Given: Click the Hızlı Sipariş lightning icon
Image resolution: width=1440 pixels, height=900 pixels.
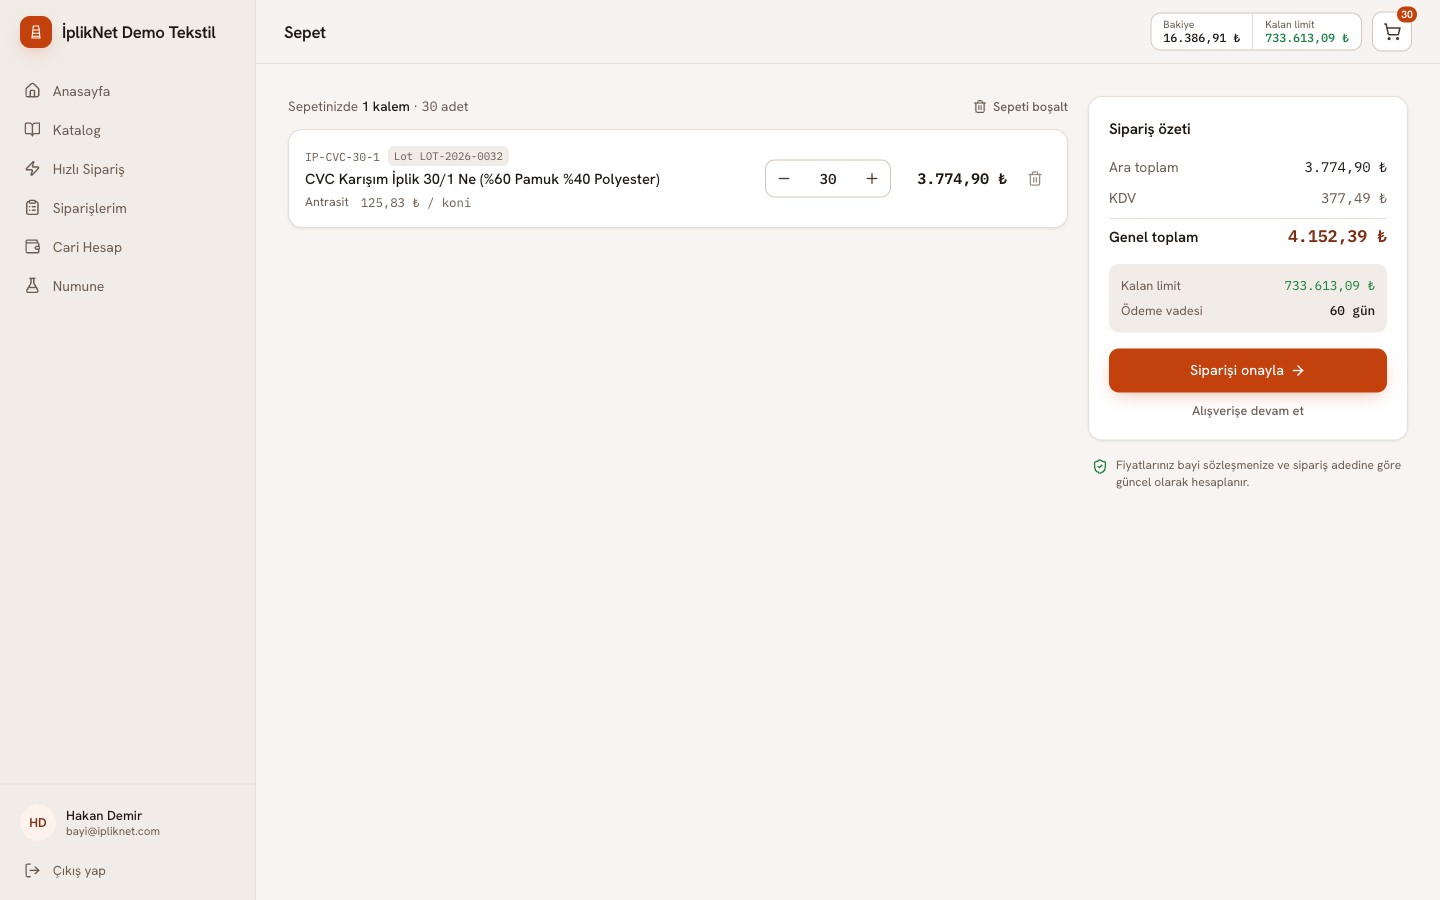Looking at the screenshot, I should (33, 169).
